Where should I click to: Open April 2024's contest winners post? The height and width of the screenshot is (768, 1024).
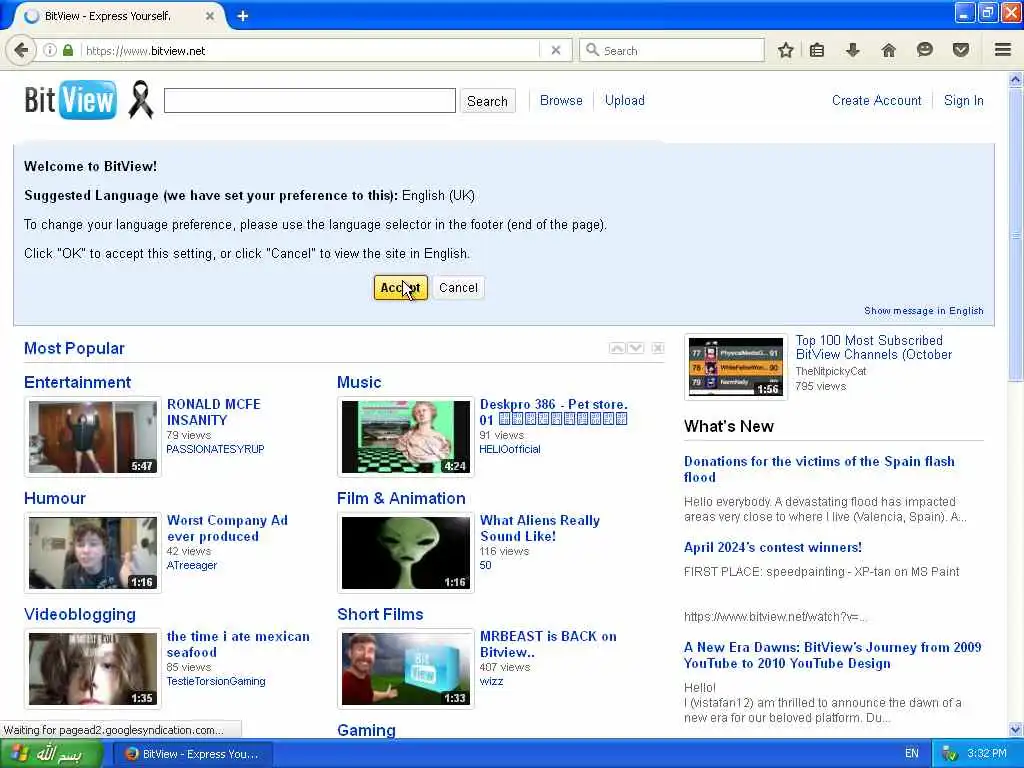tap(773, 547)
